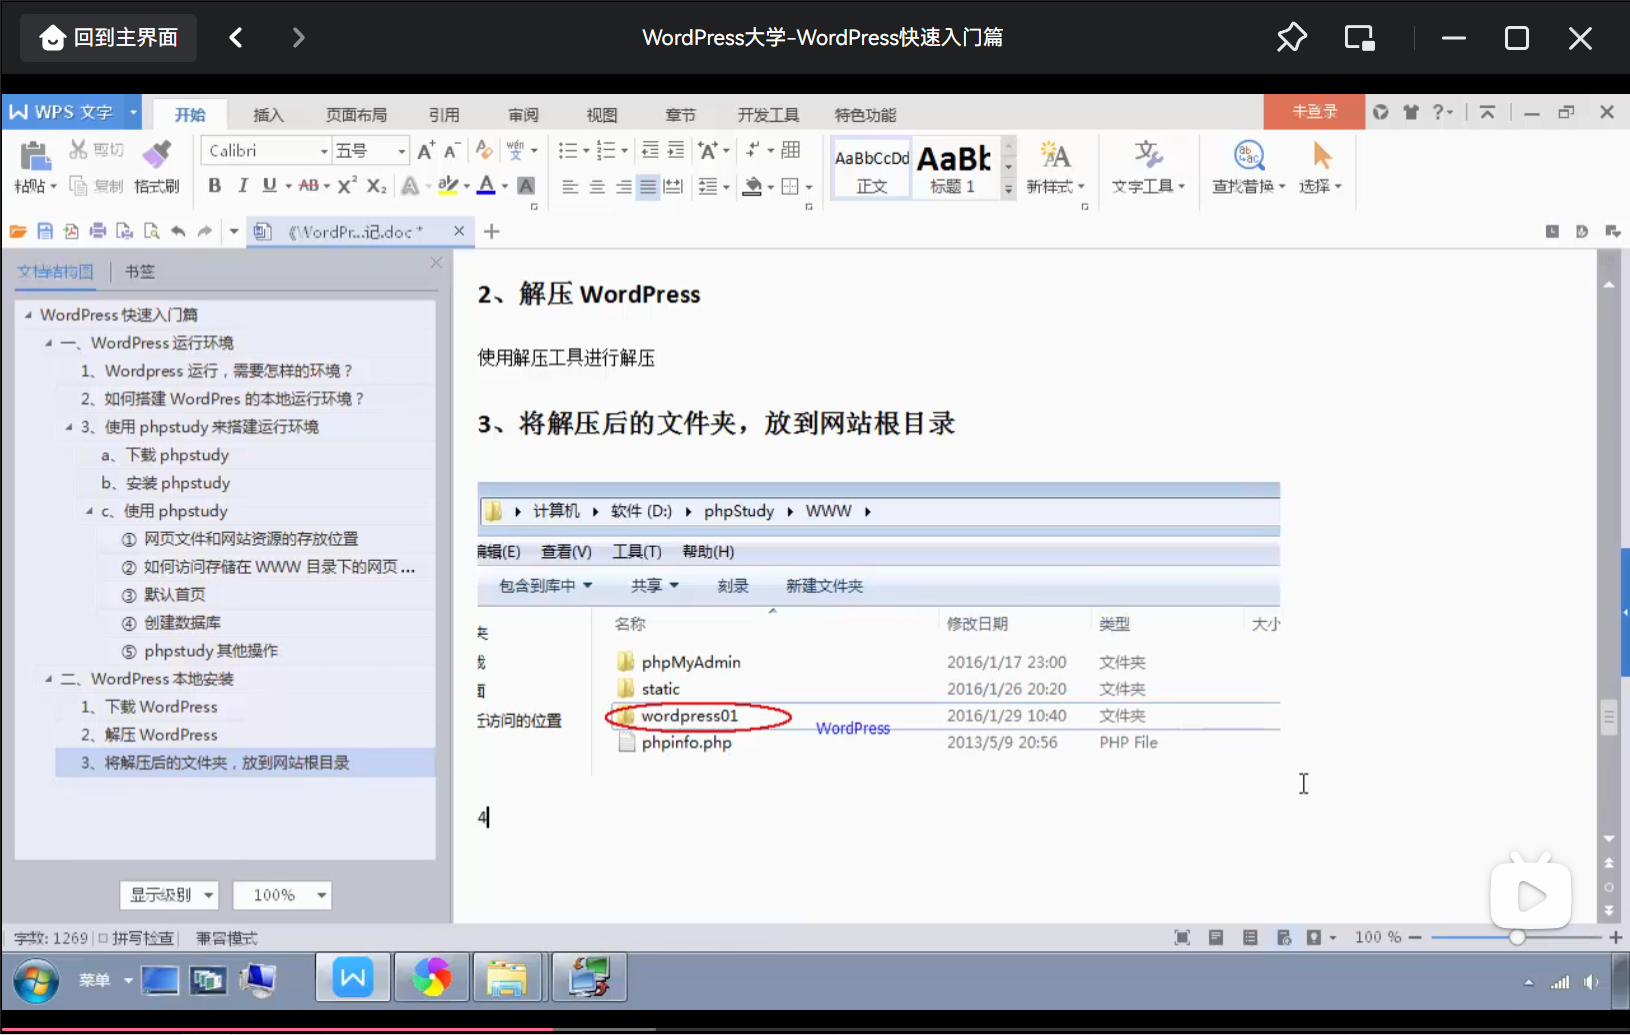
Task: Select the 正文 style in gallery
Action: (871, 168)
